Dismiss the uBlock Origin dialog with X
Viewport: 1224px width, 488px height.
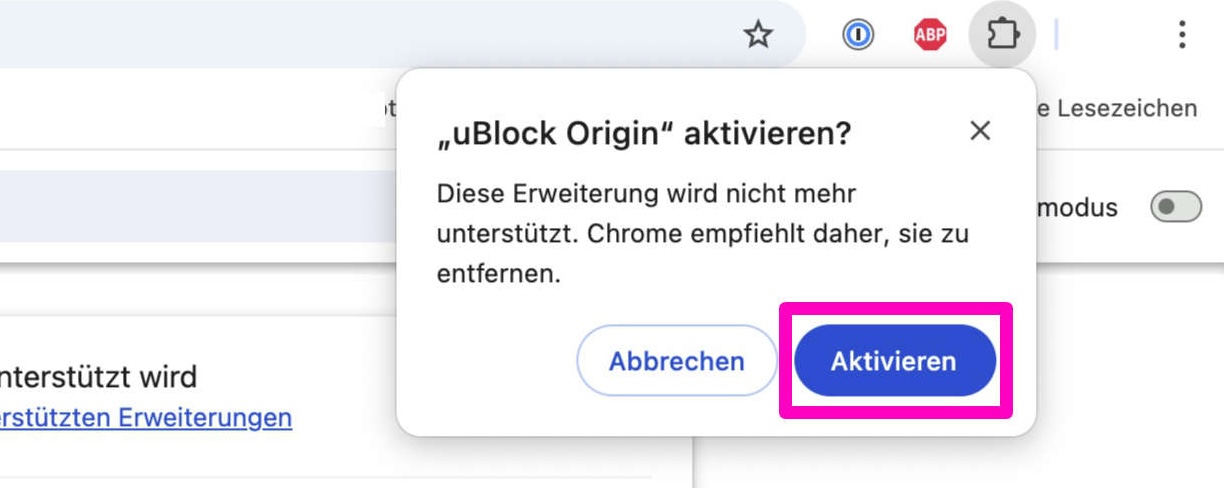pyautogui.click(x=980, y=131)
